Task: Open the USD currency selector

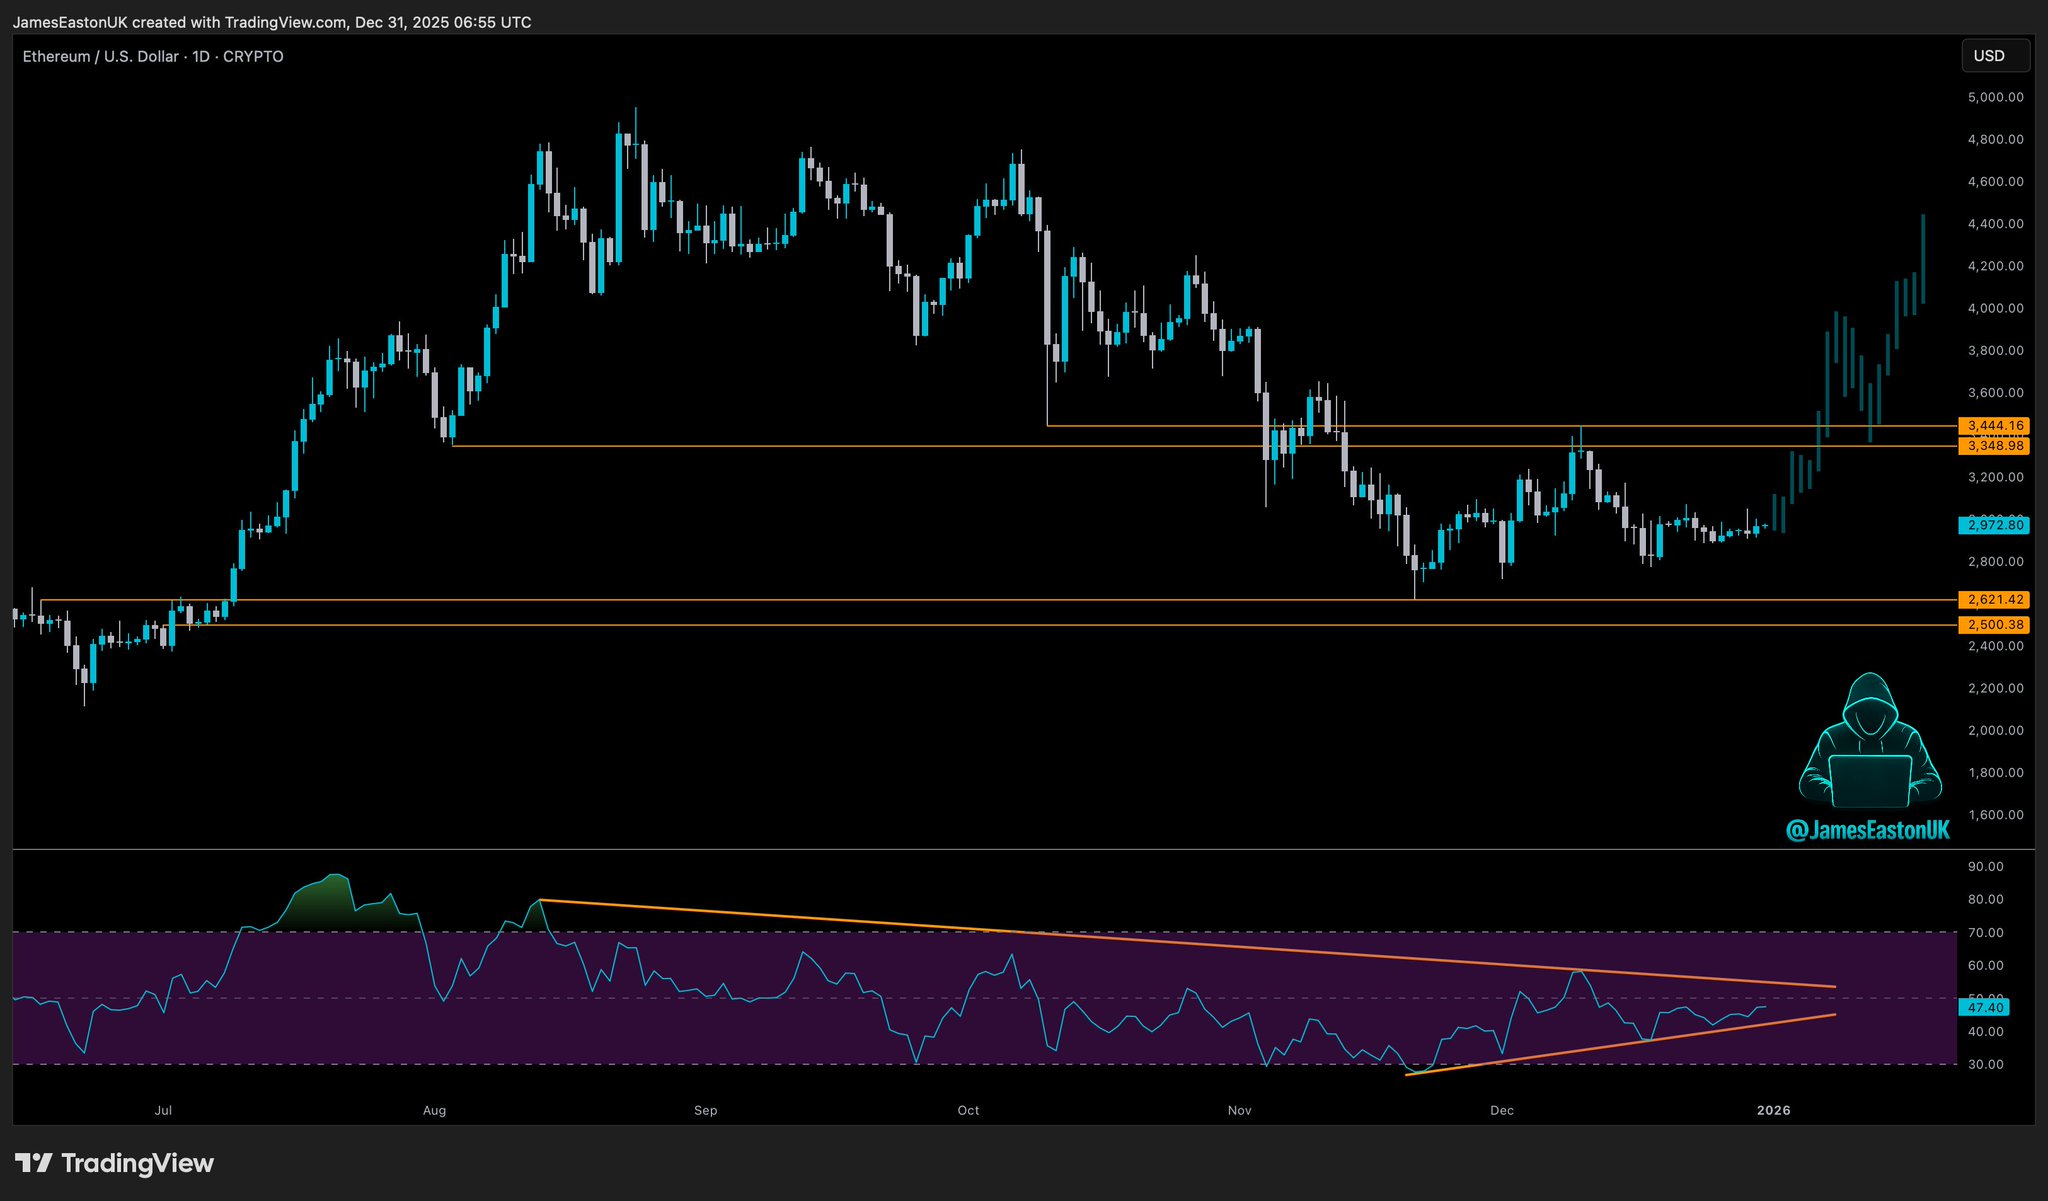Action: (x=1995, y=56)
